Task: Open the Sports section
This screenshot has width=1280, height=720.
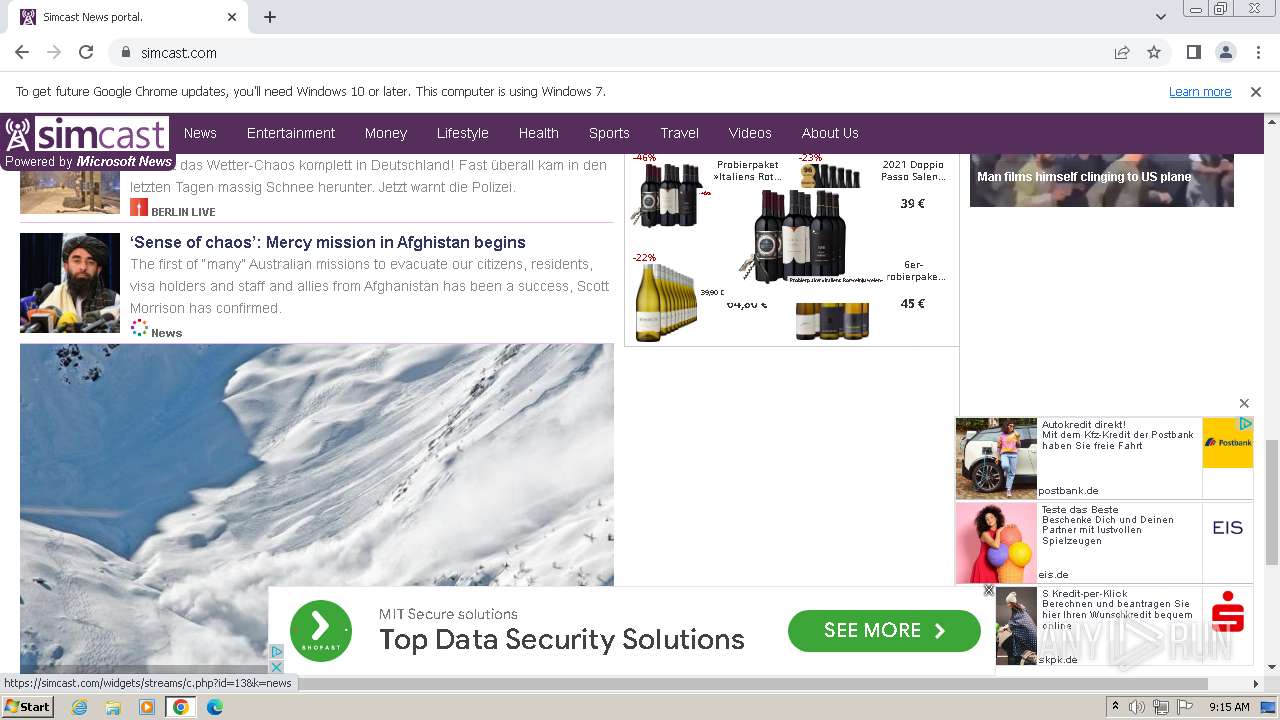Action: 609,133
